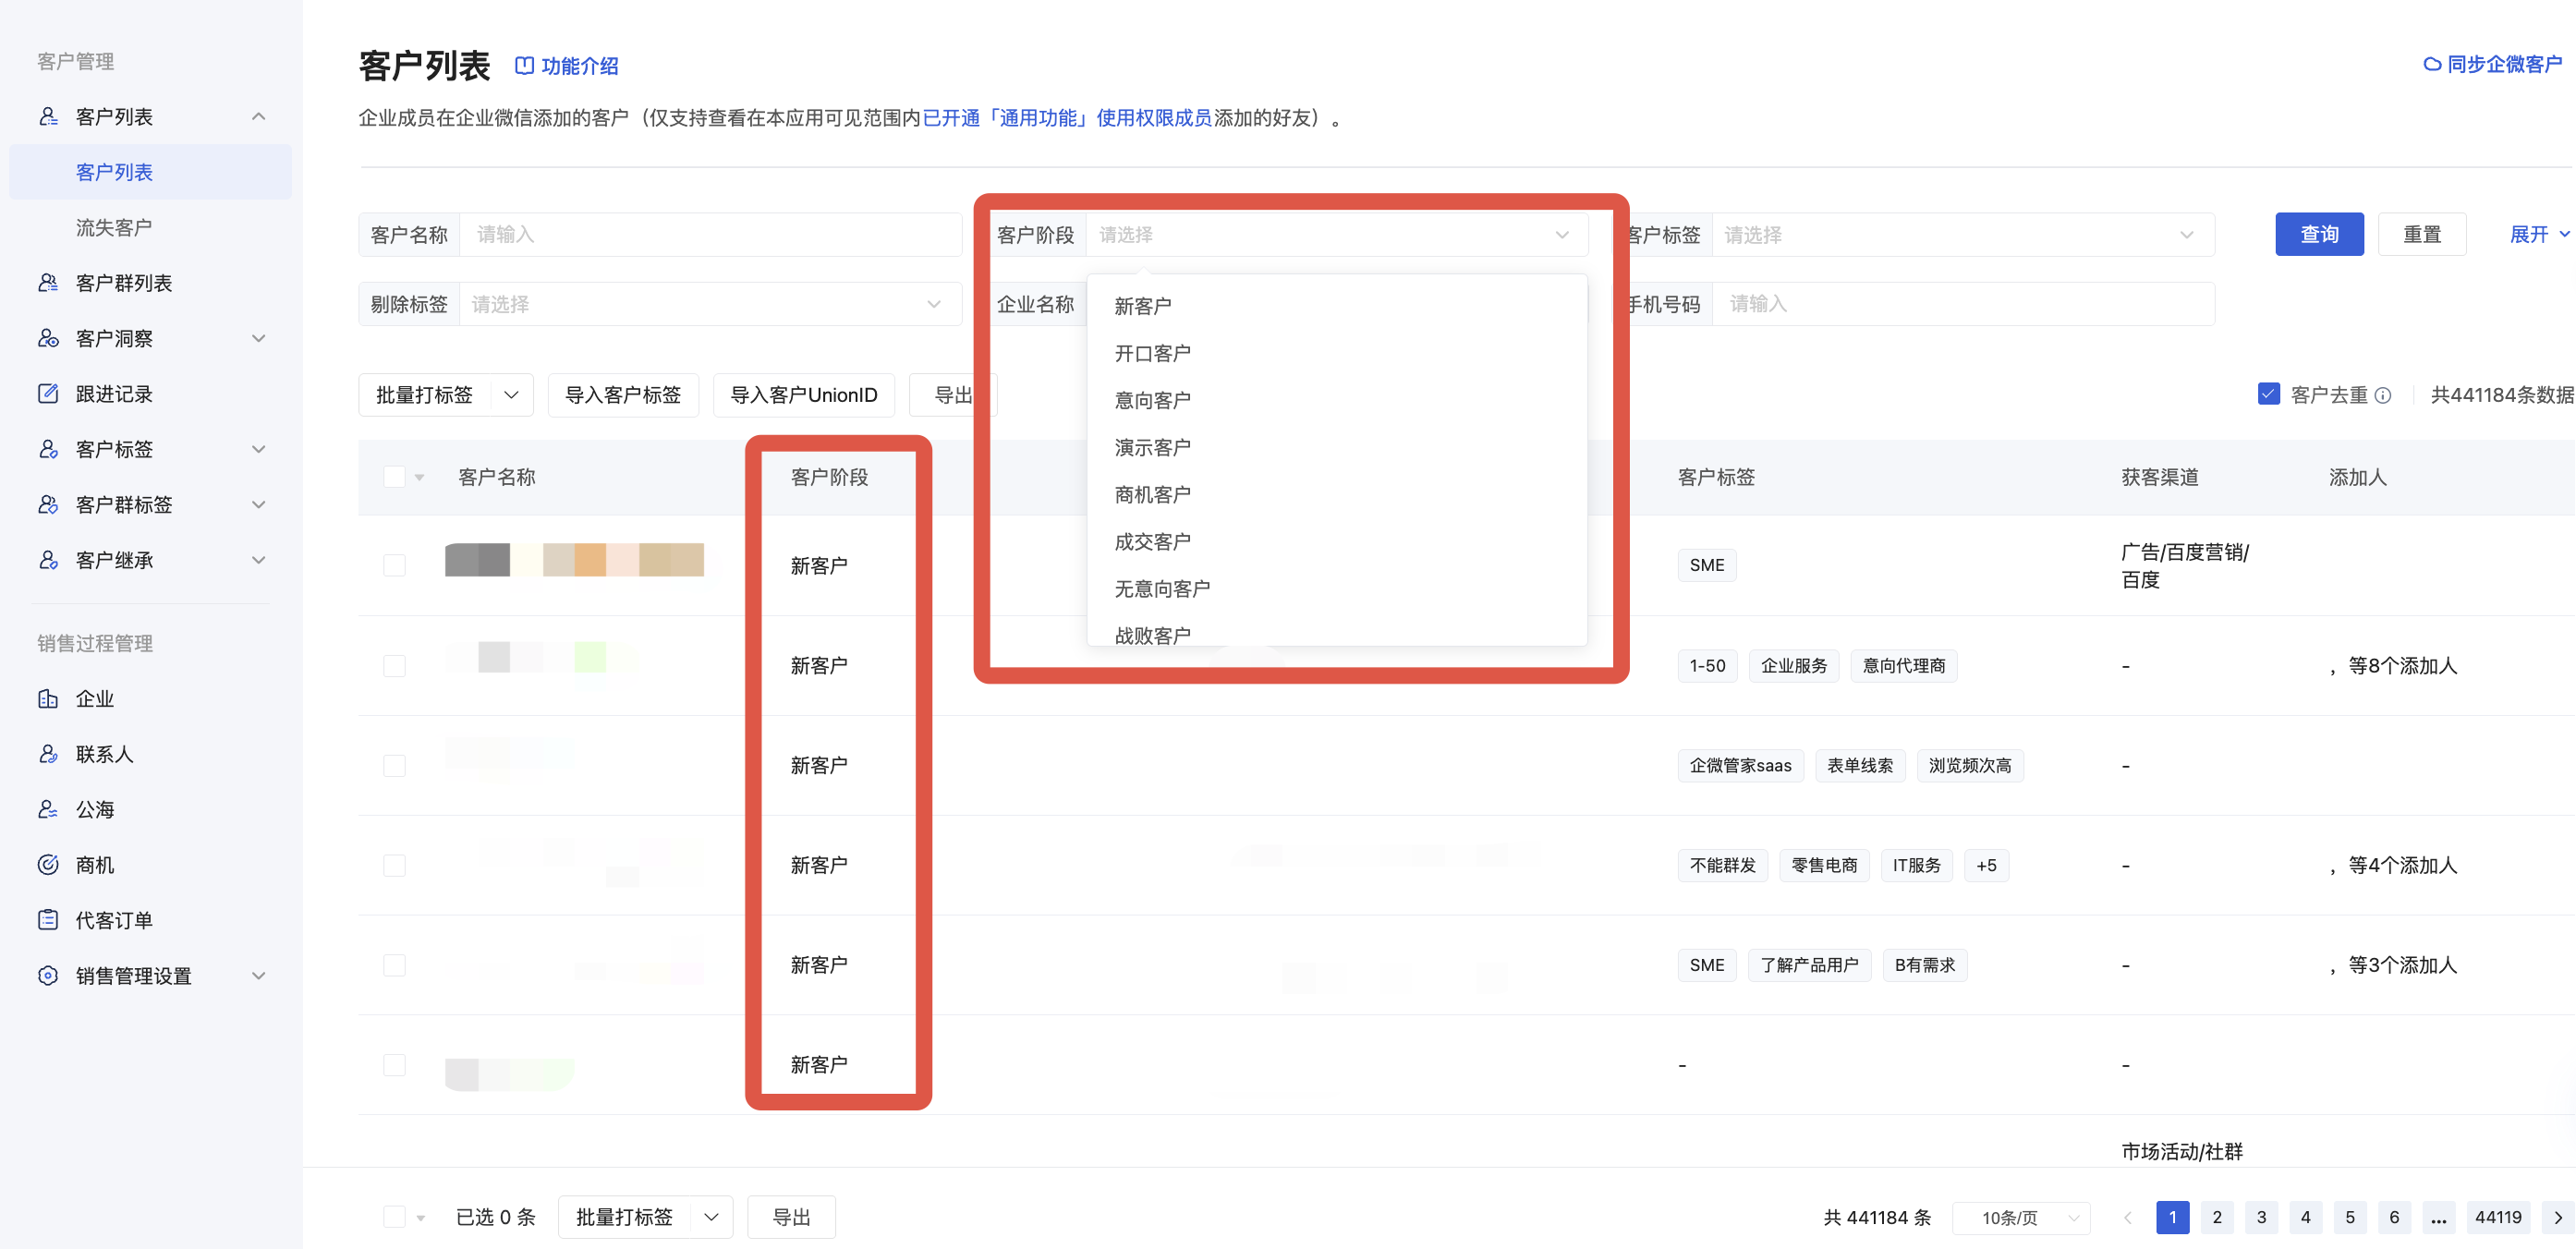Select 商机客户 option in dropdown
This screenshot has height=1249, width=2576.
coord(1152,494)
